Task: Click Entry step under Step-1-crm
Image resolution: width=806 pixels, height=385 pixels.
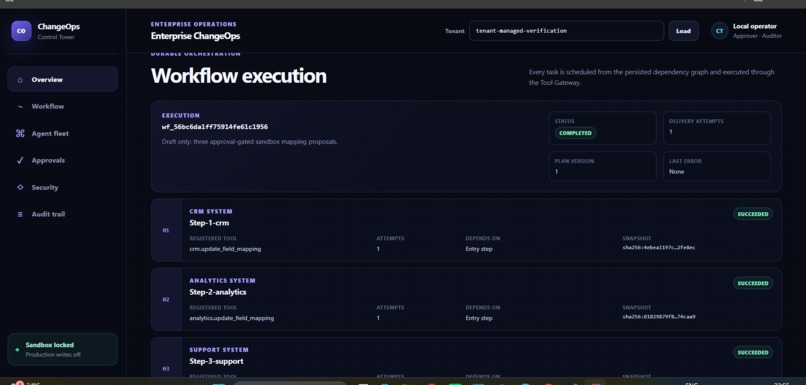Action: click(x=479, y=249)
